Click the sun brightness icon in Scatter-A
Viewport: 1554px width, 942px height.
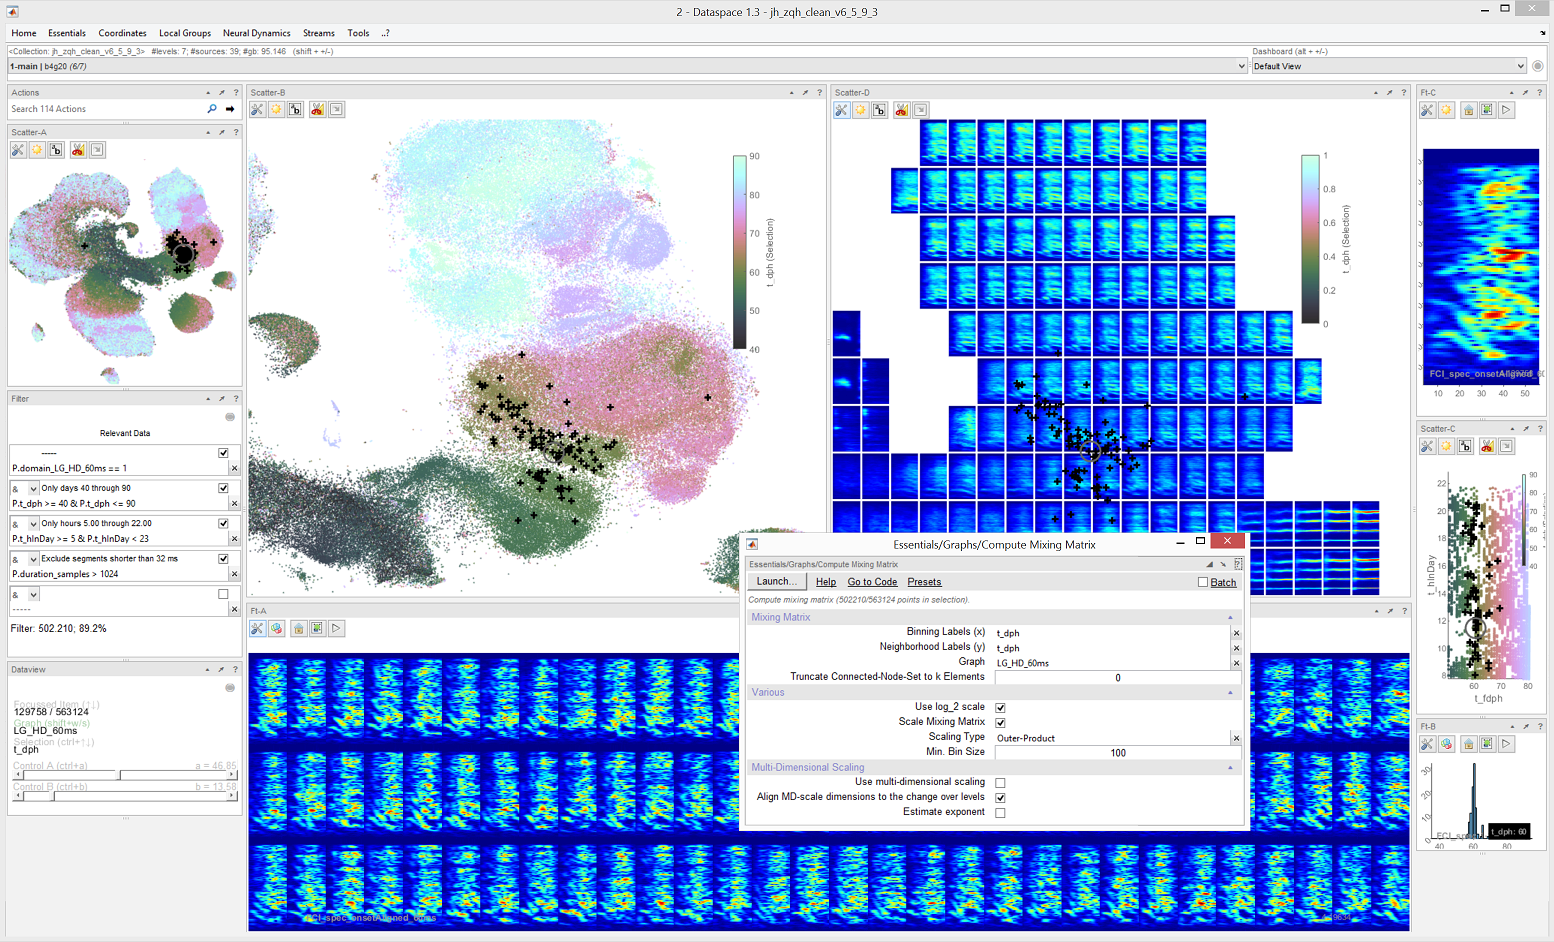point(37,150)
